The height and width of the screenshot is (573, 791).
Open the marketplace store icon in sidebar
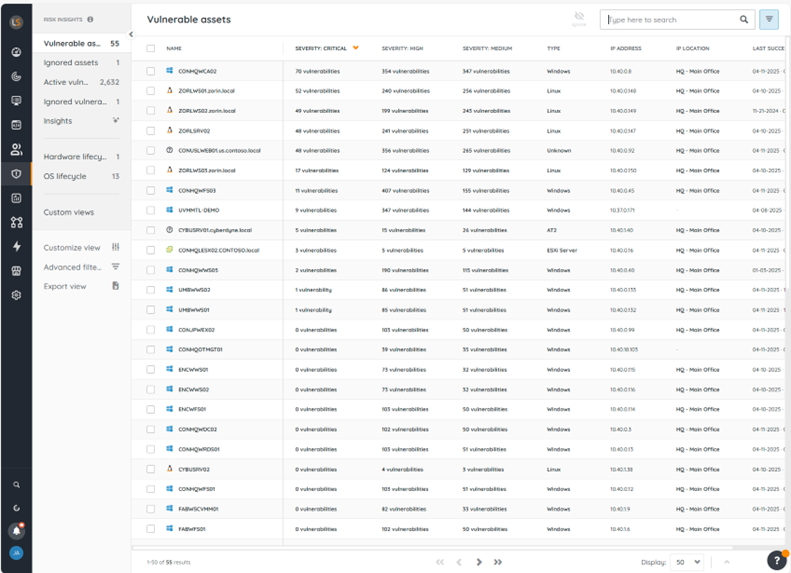click(x=16, y=271)
